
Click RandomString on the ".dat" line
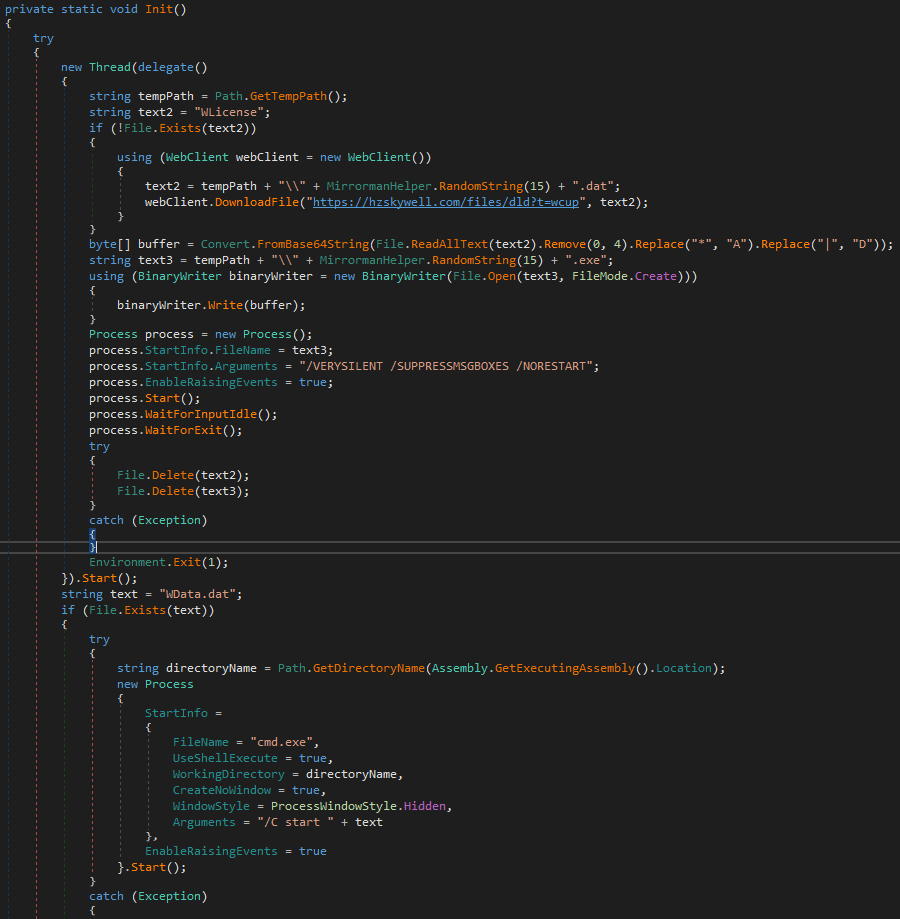pos(480,186)
